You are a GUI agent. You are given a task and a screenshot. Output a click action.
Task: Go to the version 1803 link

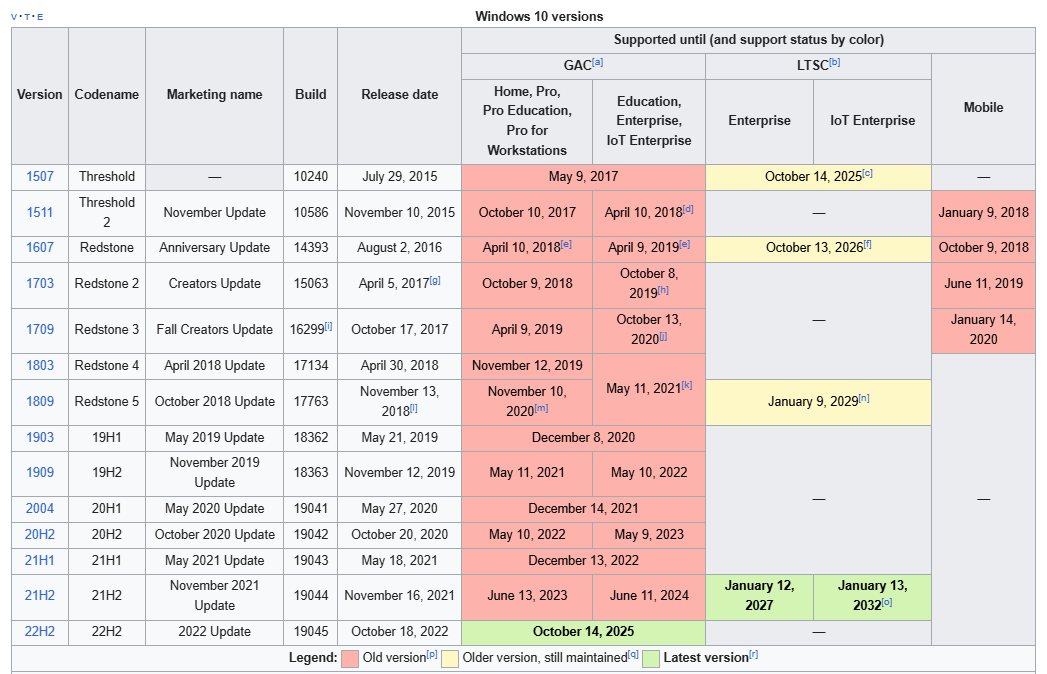(x=39, y=365)
